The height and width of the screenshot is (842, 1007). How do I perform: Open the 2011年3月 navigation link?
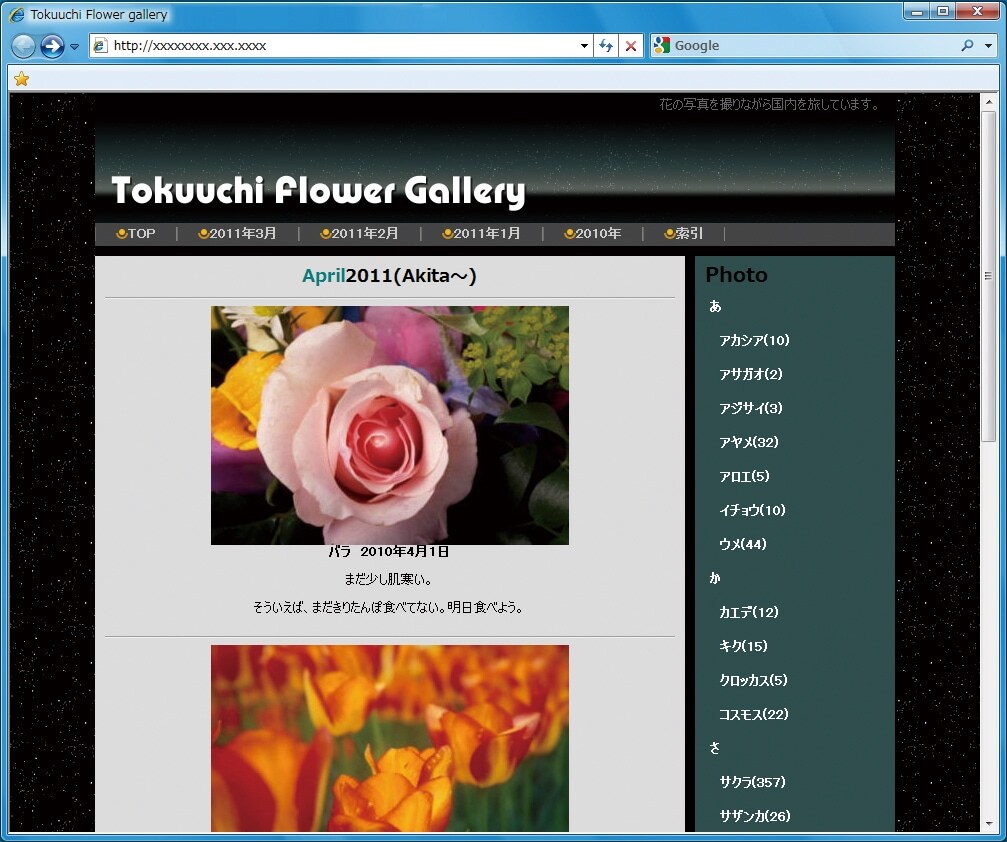pos(237,234)
